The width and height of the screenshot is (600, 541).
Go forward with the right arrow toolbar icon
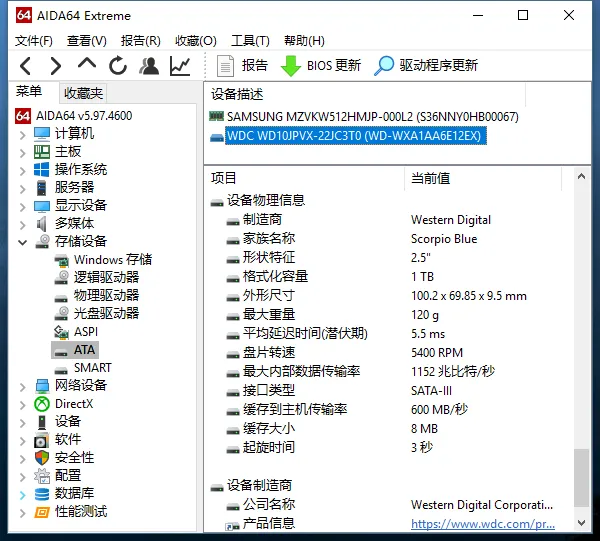pyautogui.click(x=56, y=66)
